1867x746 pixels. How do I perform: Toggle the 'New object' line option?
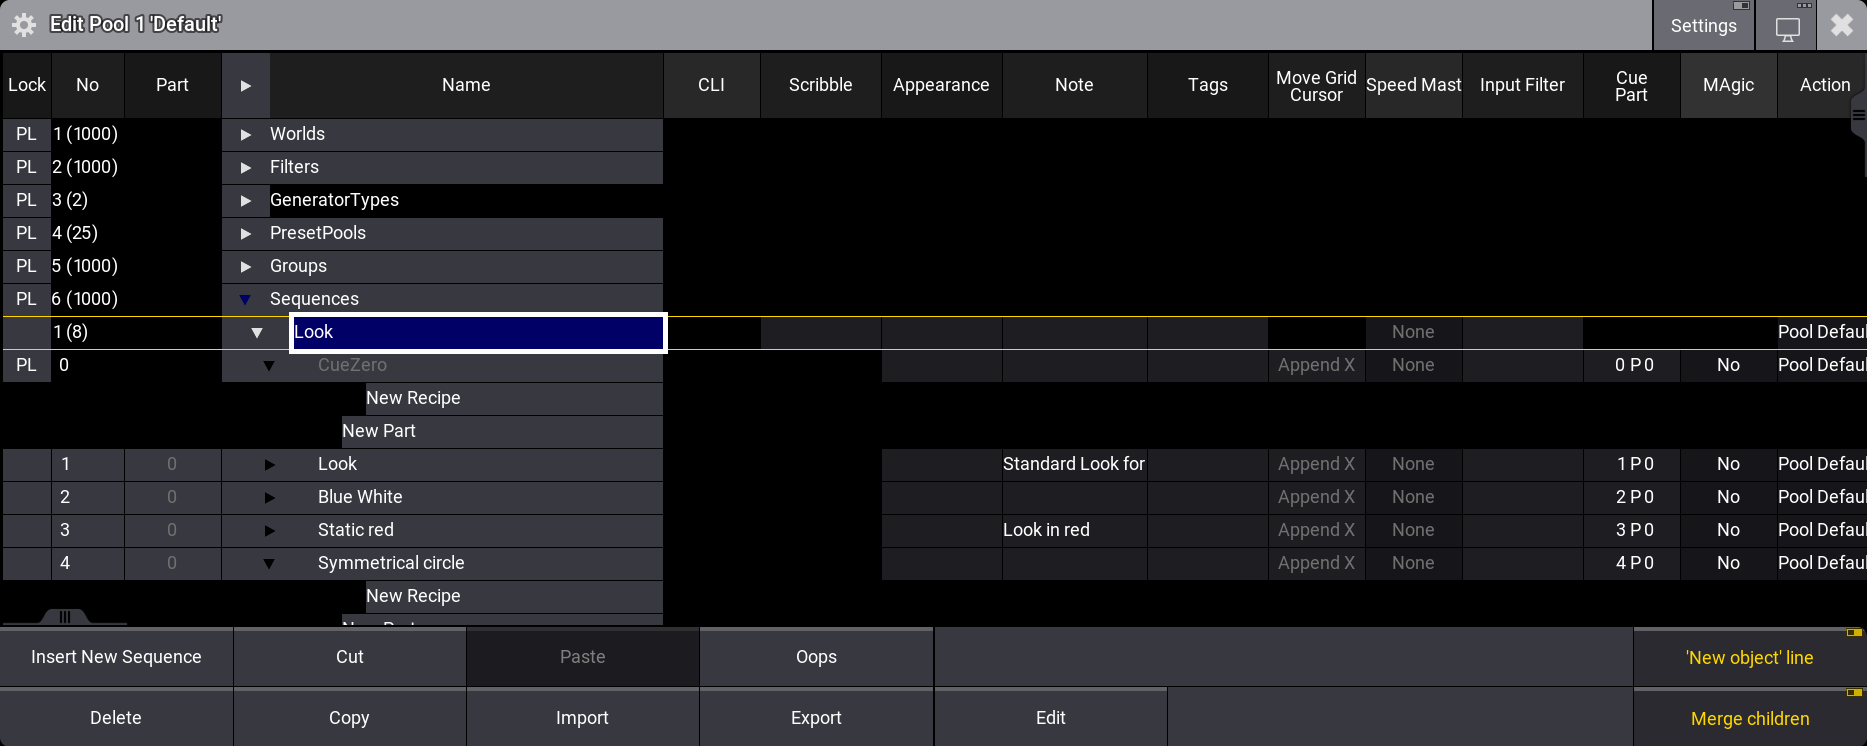pyautogui.click(x=1749, y=657)
